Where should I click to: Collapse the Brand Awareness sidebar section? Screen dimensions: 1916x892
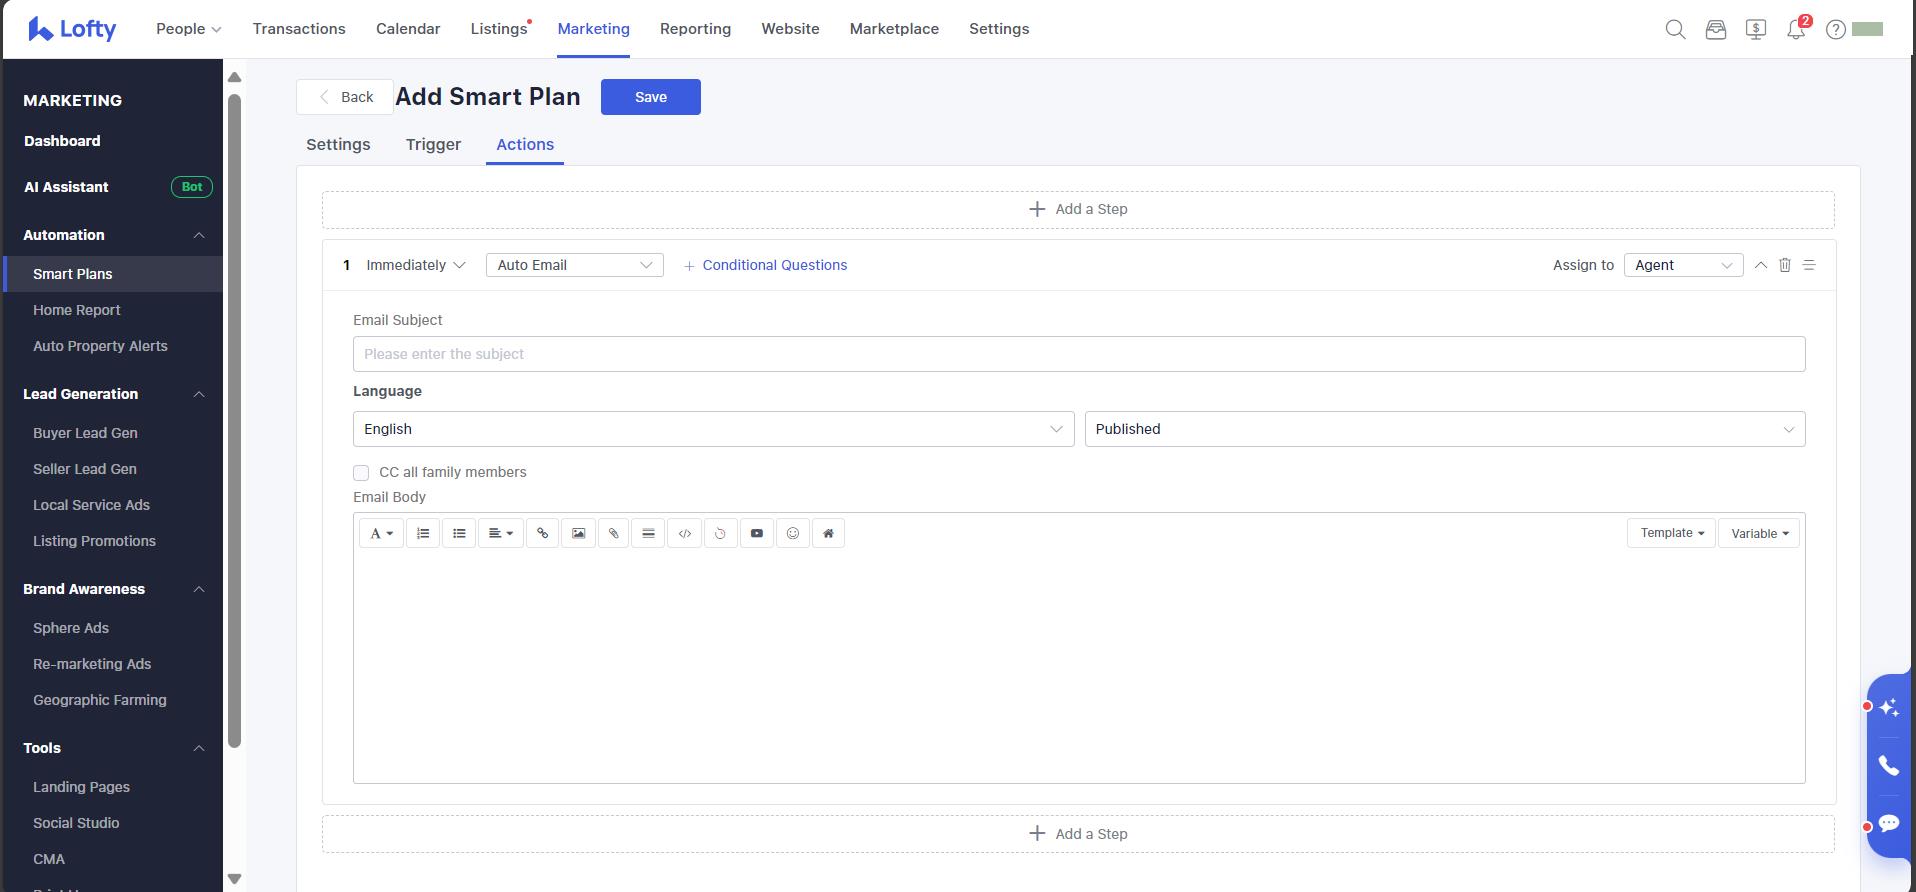199,589
